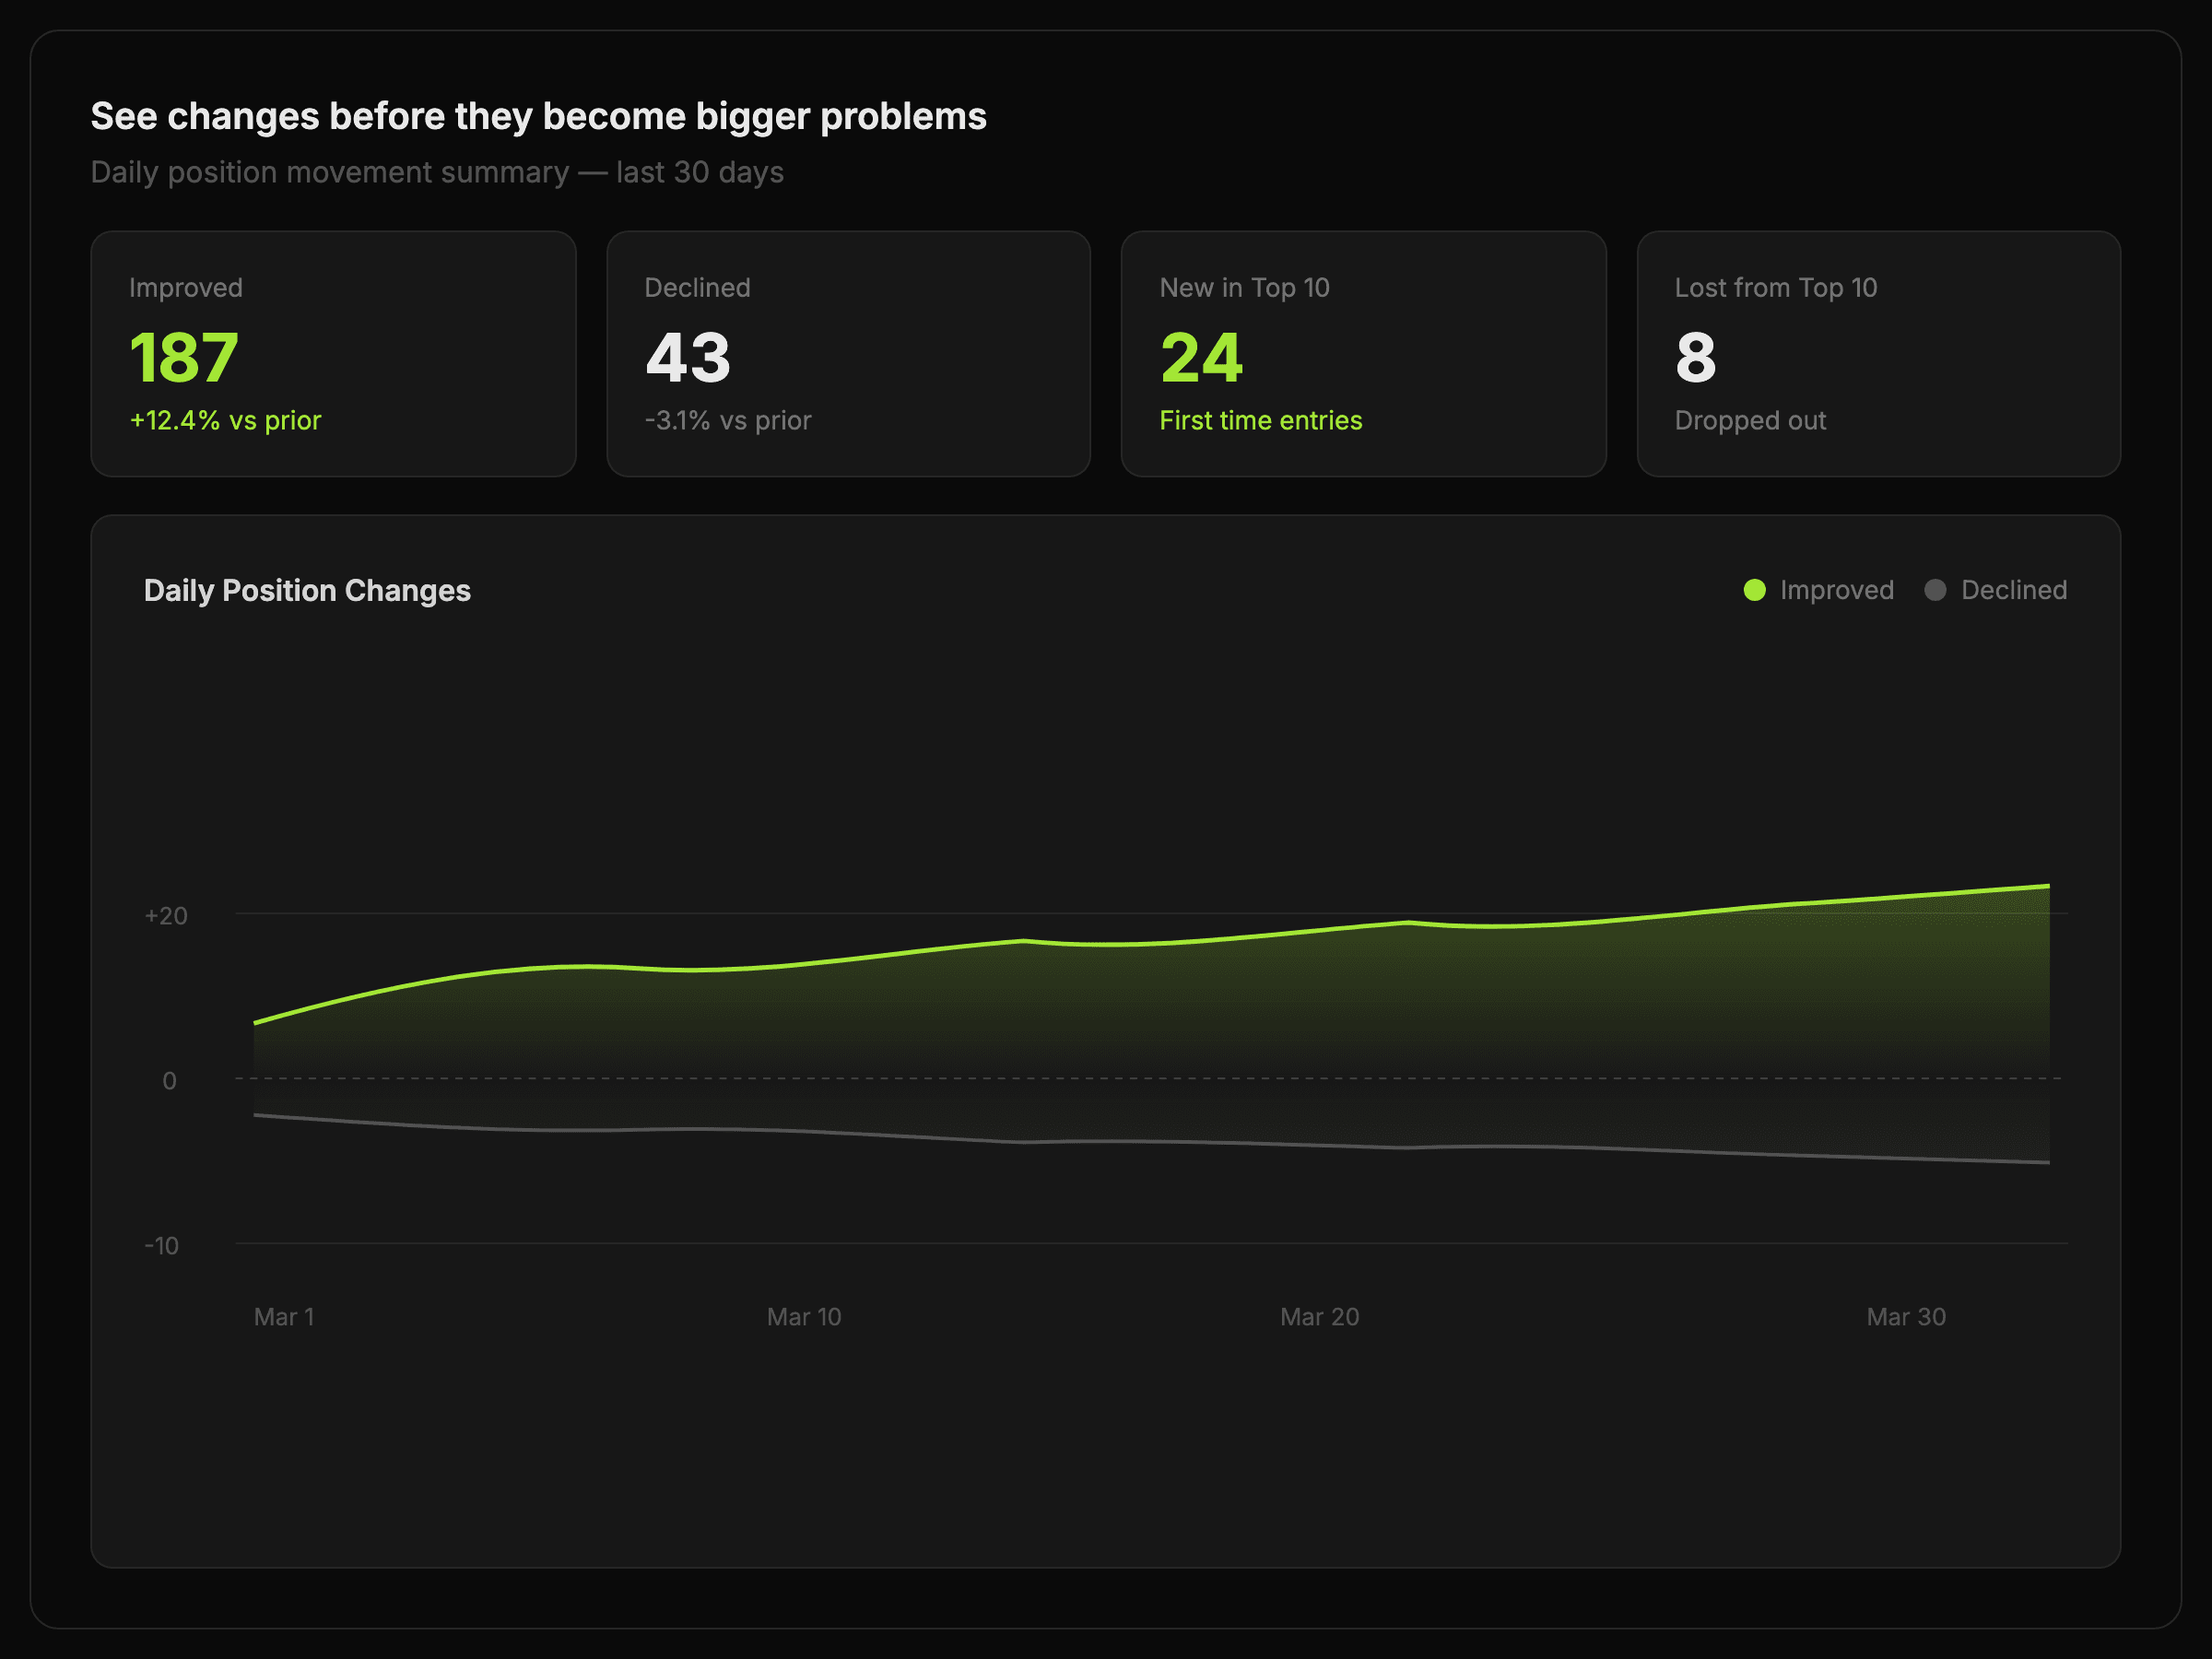The image size is (2212, 1659).
Task: Click the First time entries label
Action: coord(1260,420)
